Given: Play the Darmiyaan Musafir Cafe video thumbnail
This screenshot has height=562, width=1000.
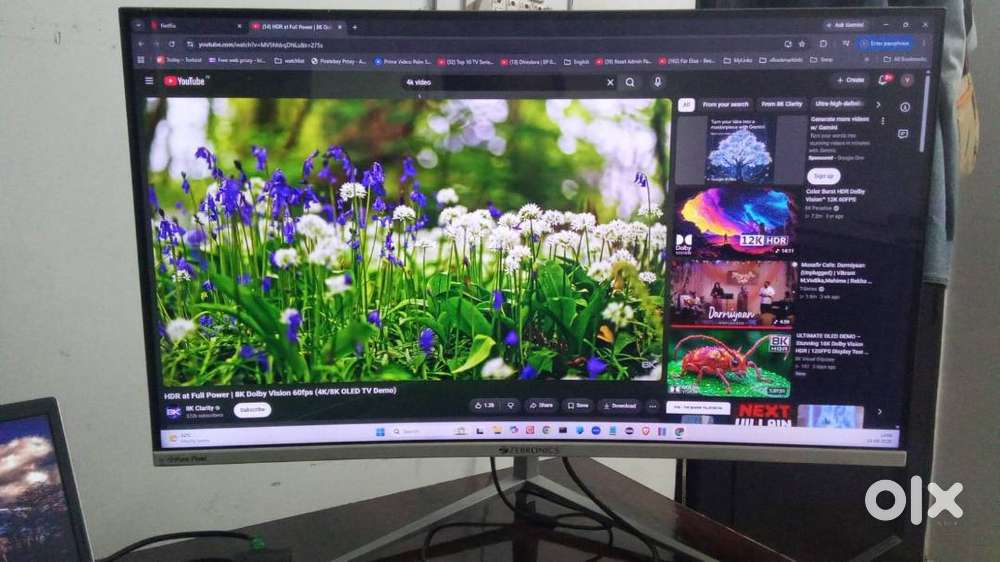Looking at the screenshot, I should (731, 293).
